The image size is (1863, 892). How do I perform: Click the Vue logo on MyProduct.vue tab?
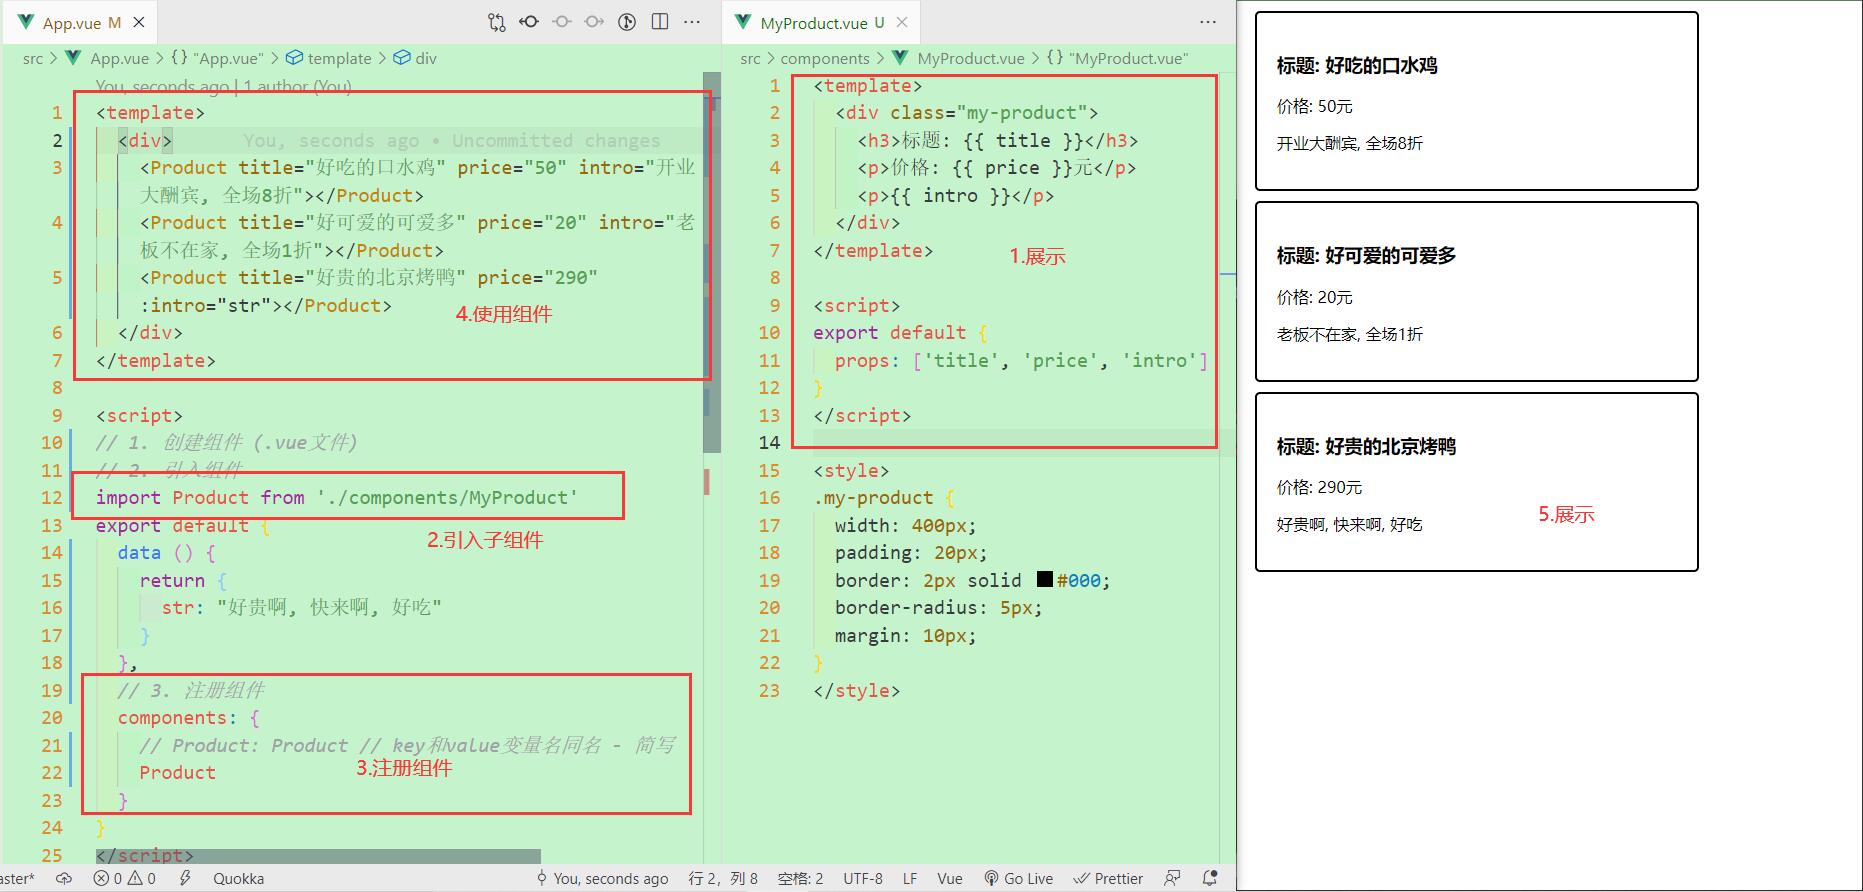[743, 22]
